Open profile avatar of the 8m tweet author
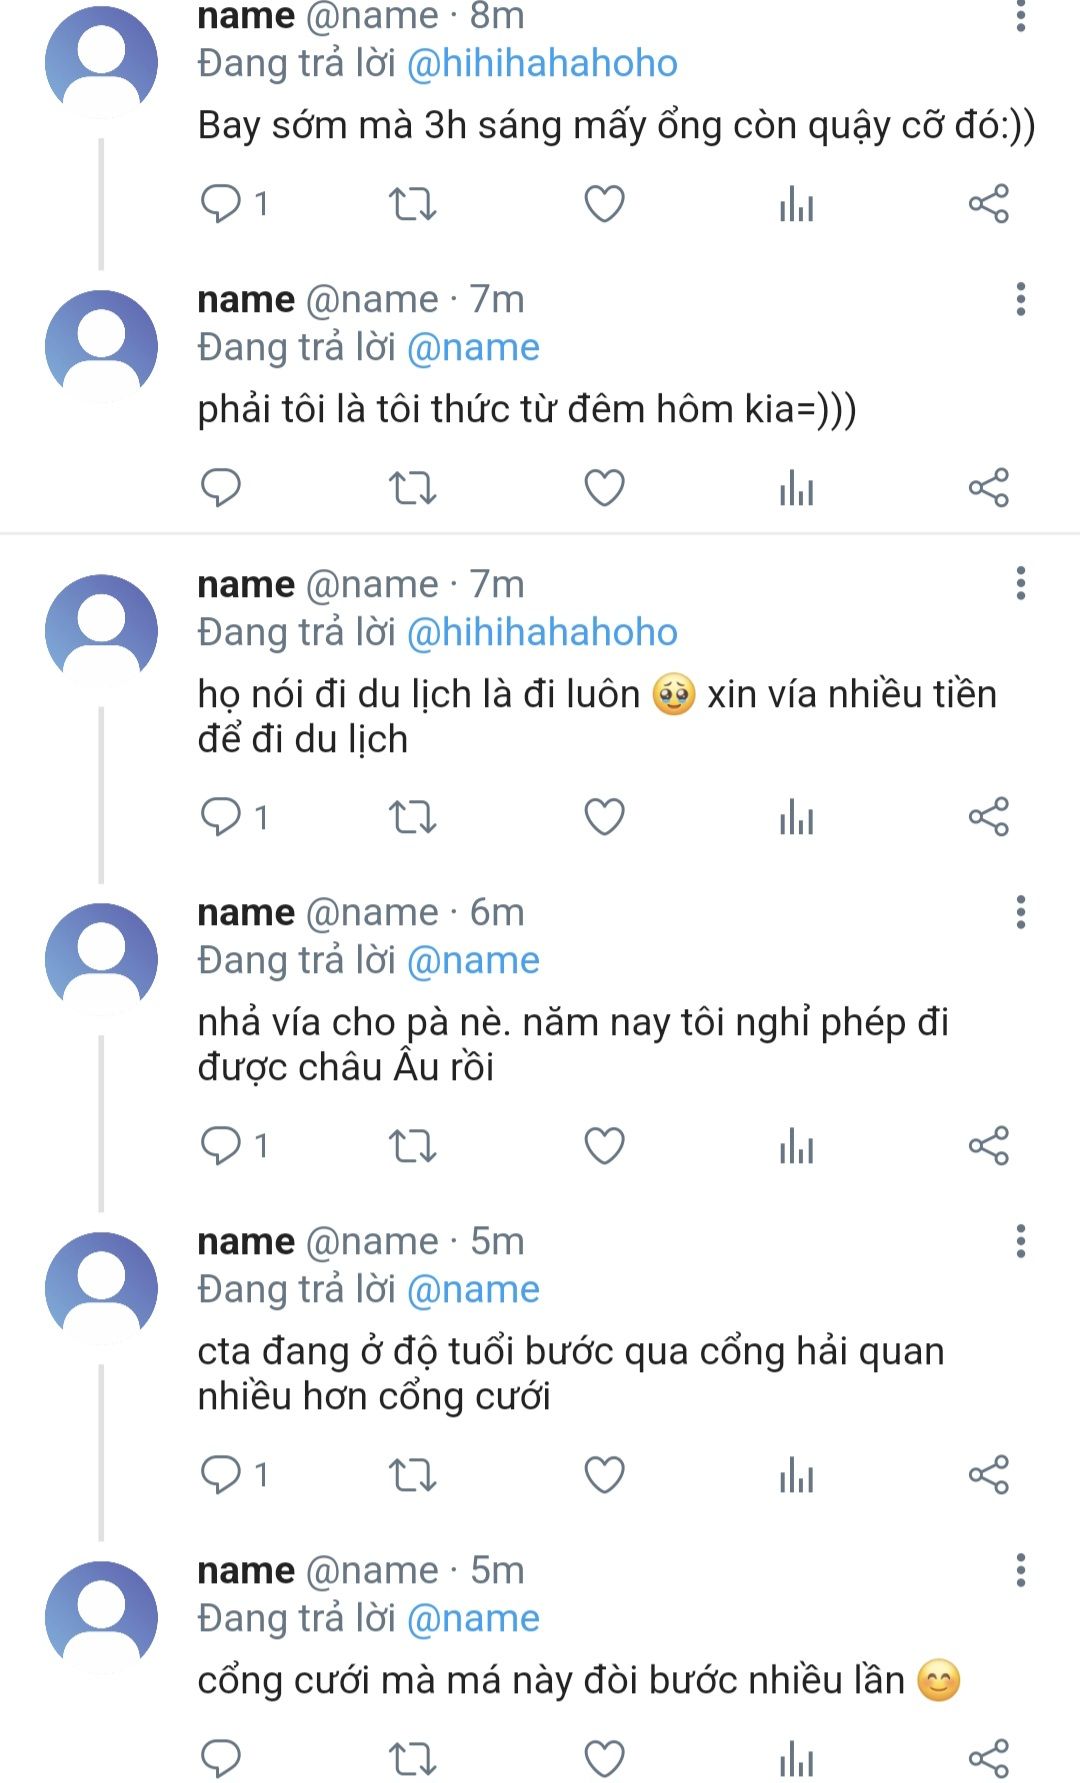 [x=101, y=61]
